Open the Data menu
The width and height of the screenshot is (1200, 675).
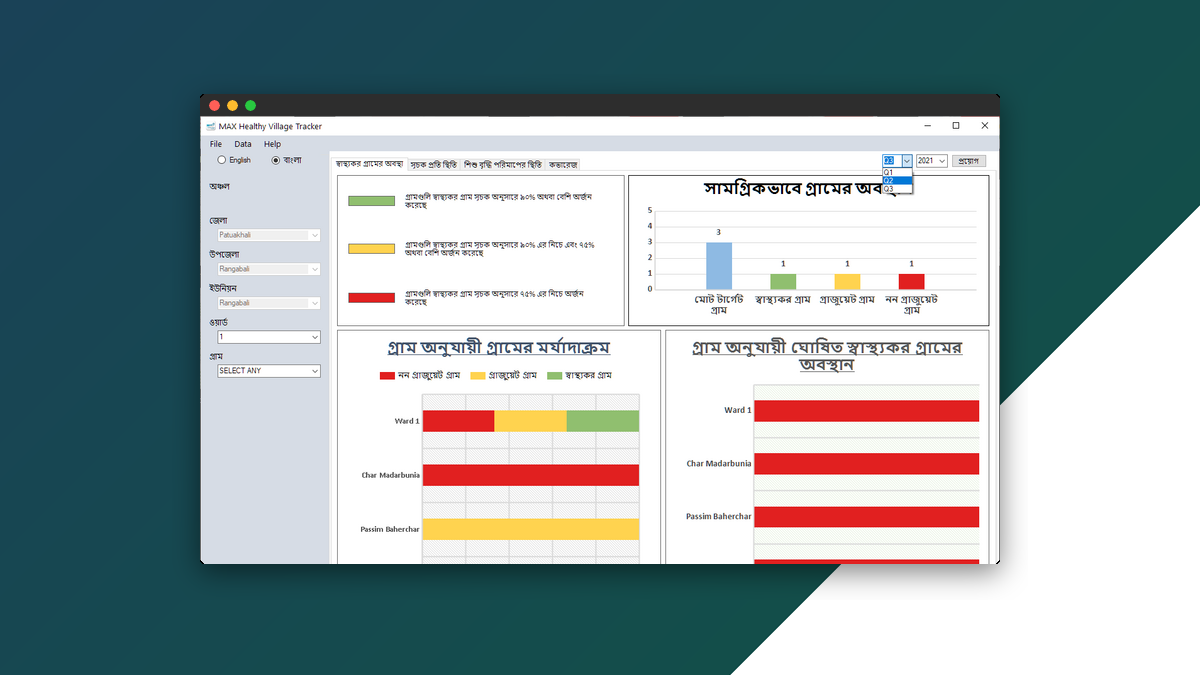click(242, 143)
